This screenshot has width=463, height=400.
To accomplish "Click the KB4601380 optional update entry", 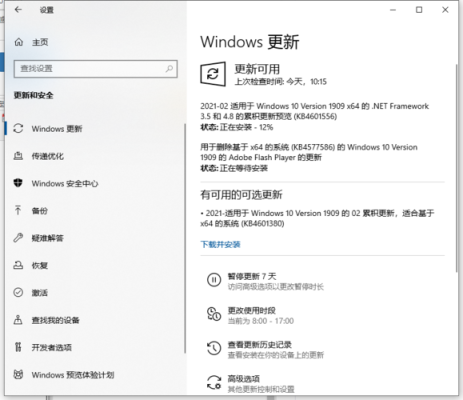I will (317, 218).
